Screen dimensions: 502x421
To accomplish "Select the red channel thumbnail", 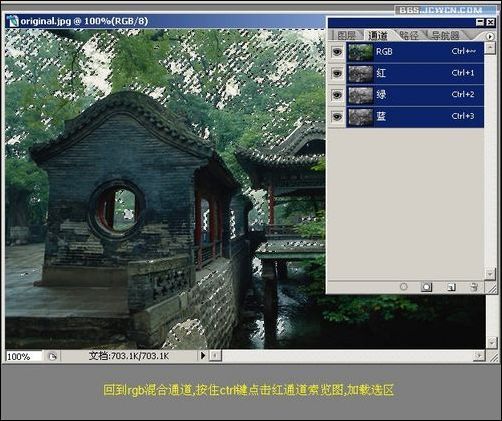I will coord(360,74).
